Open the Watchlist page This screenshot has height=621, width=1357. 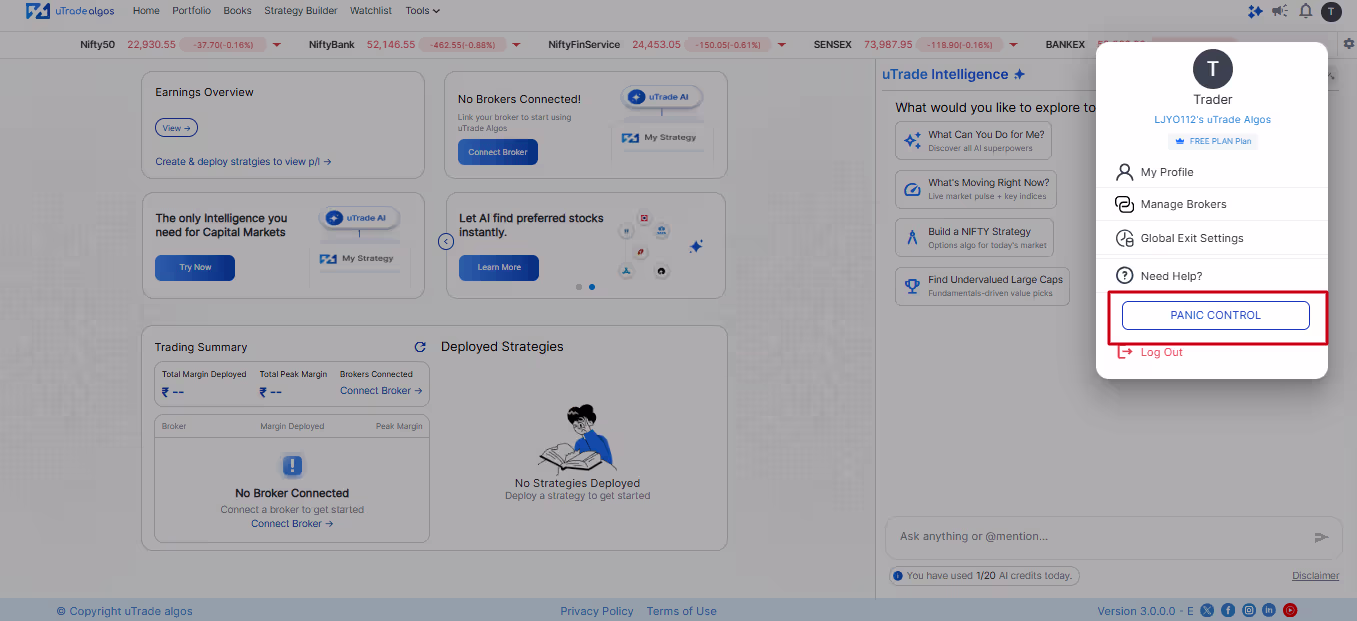click(371, 11)
